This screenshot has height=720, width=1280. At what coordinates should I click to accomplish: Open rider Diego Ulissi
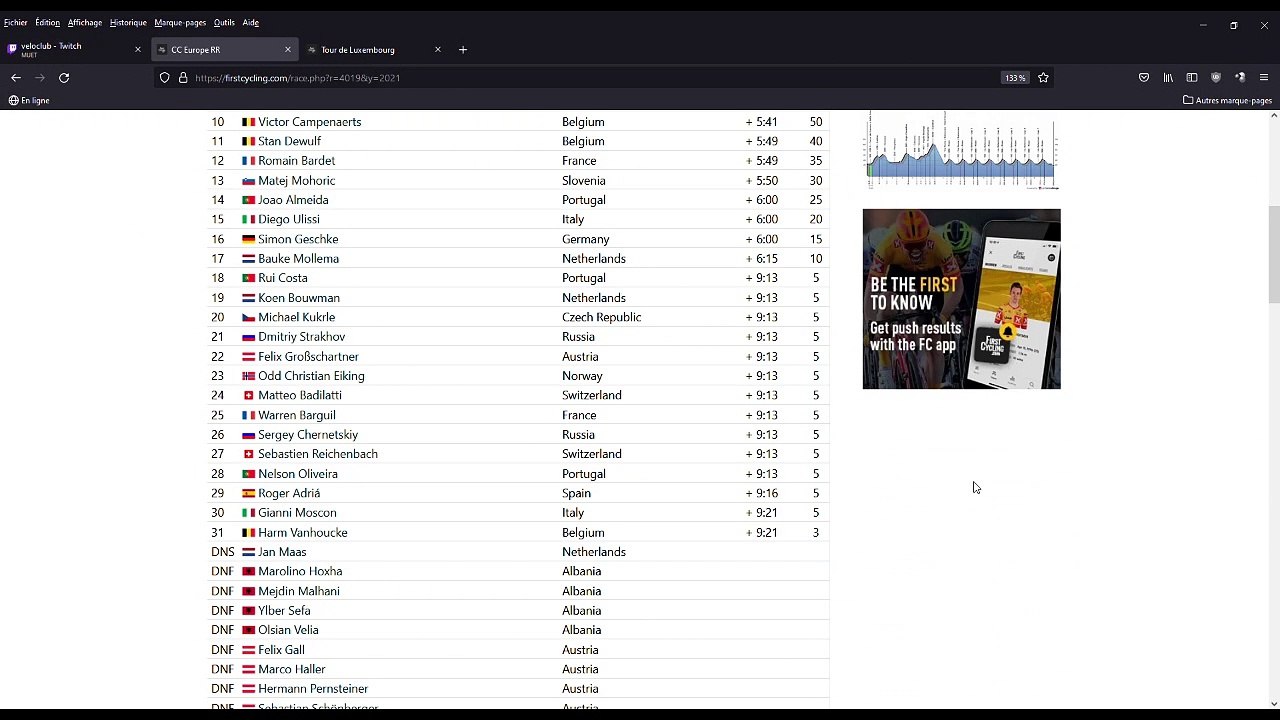click(289, 220)
